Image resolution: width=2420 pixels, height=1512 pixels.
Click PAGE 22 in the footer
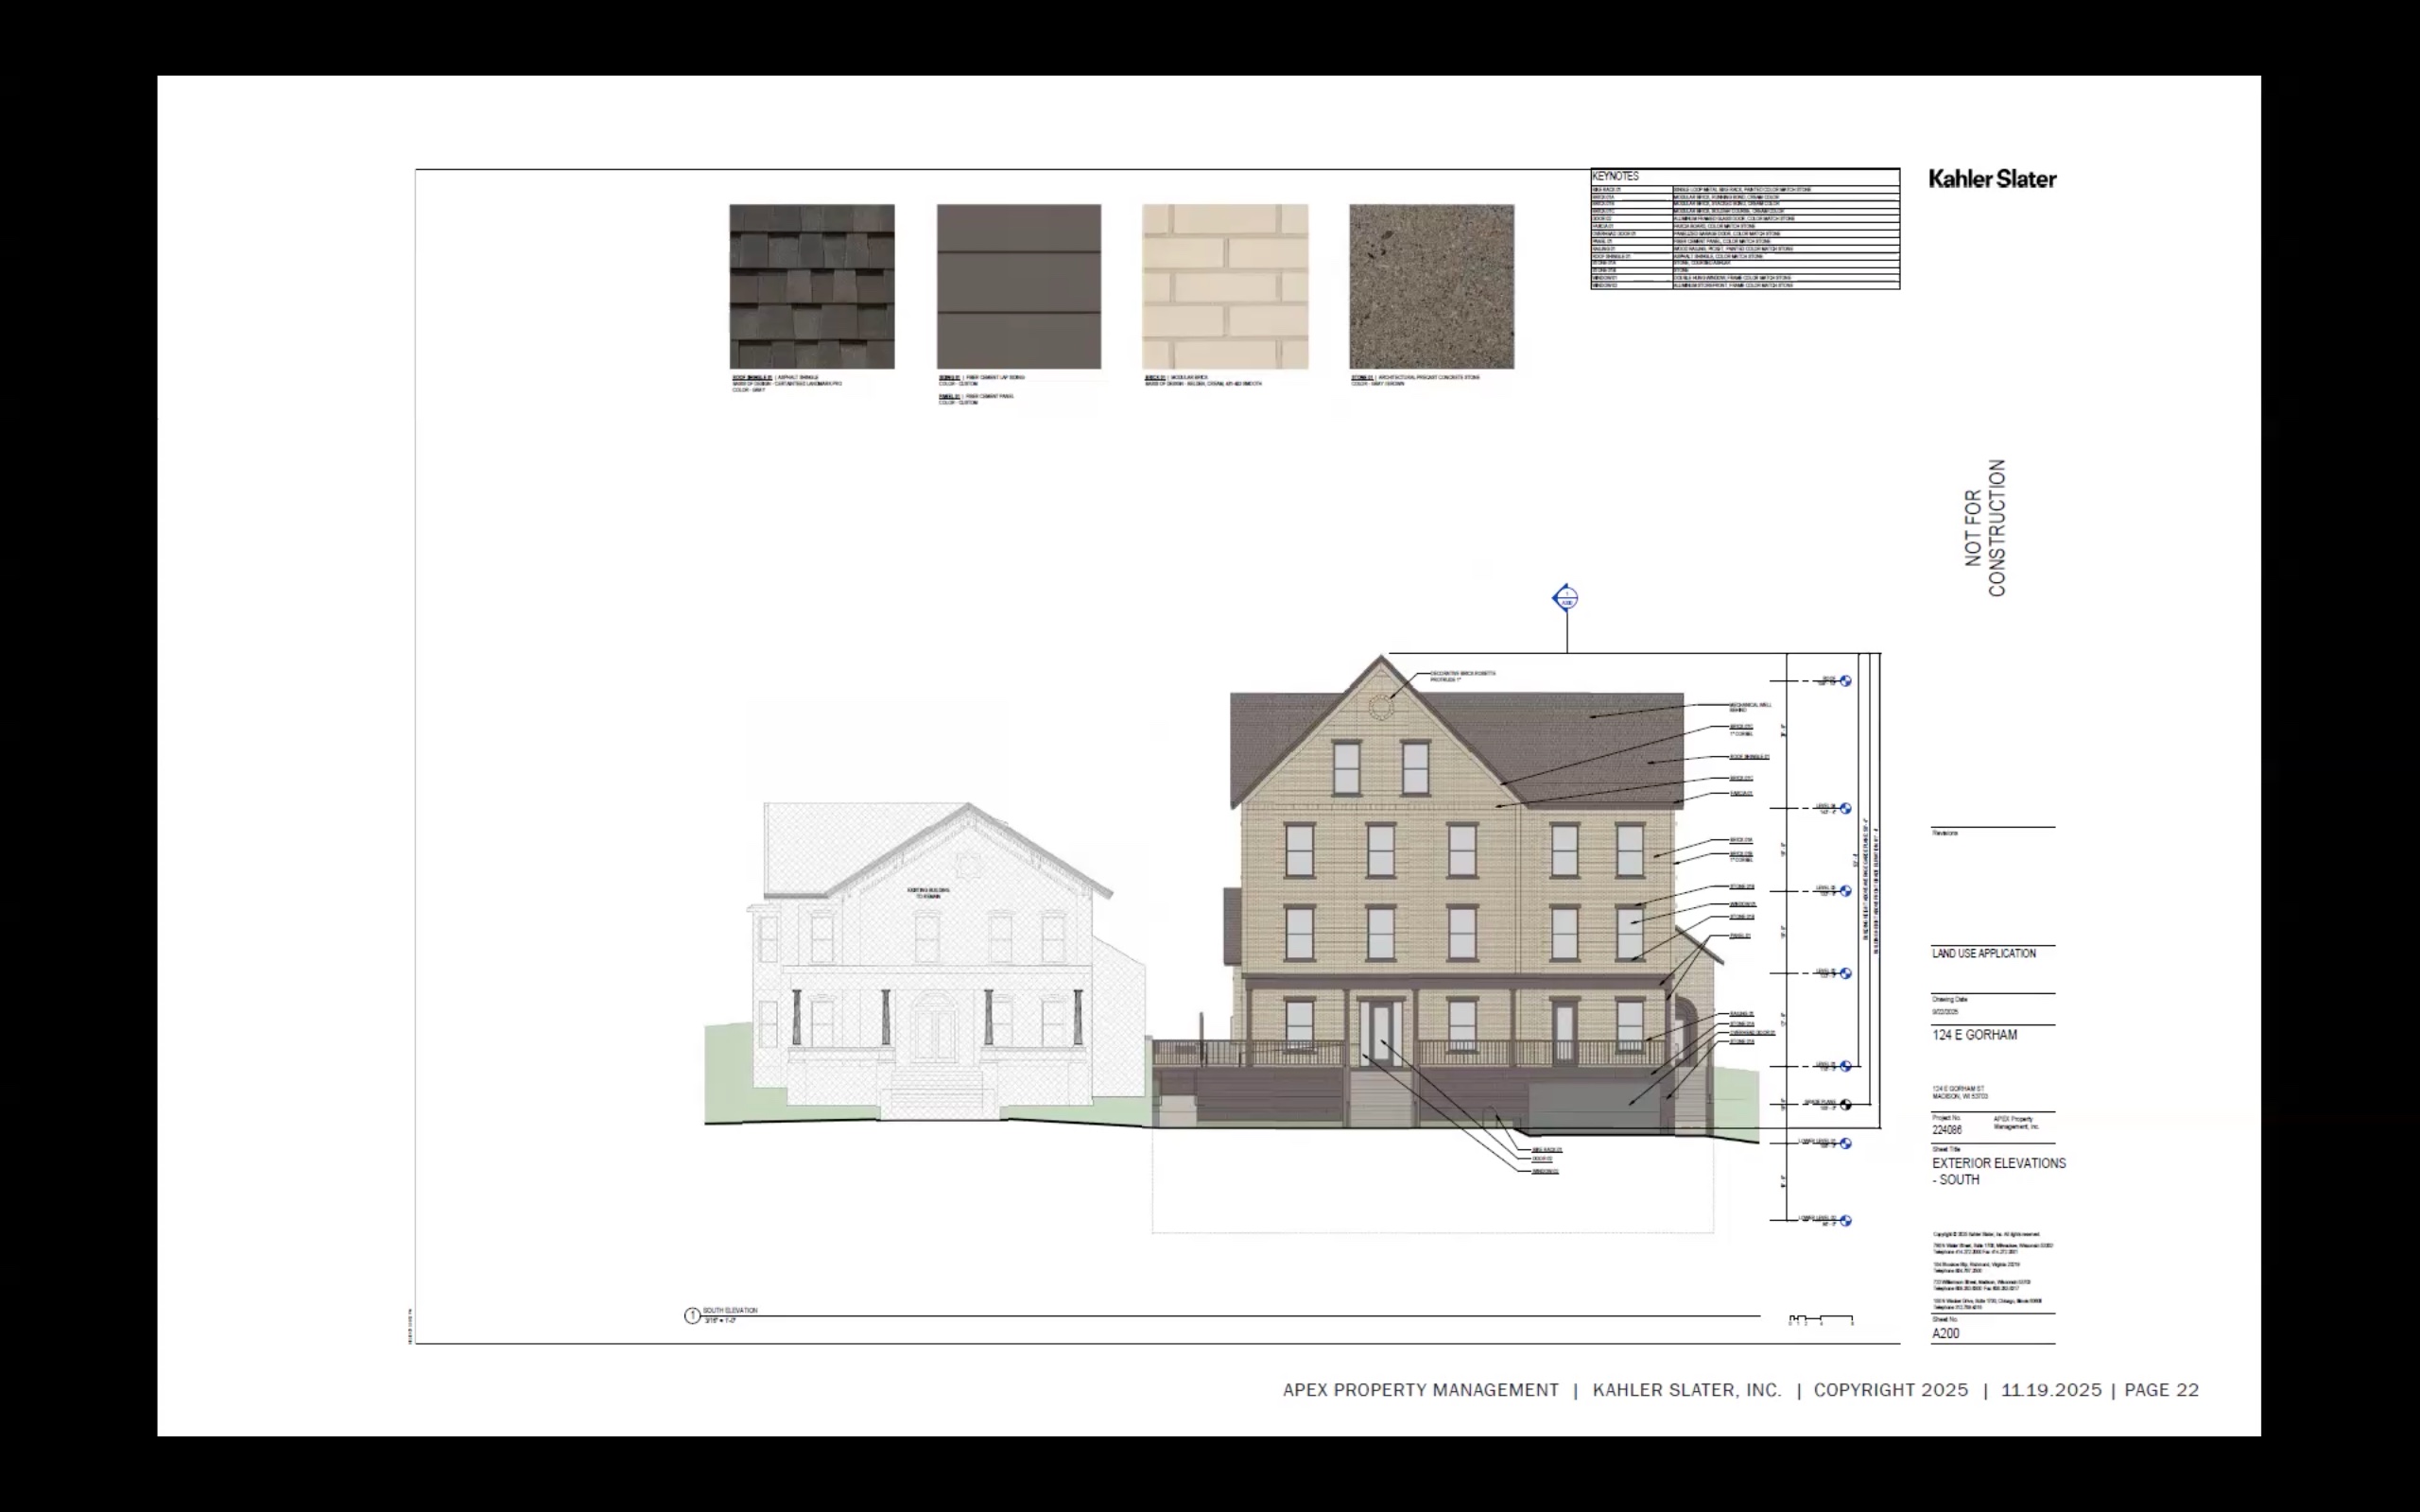[2161, 1390]
